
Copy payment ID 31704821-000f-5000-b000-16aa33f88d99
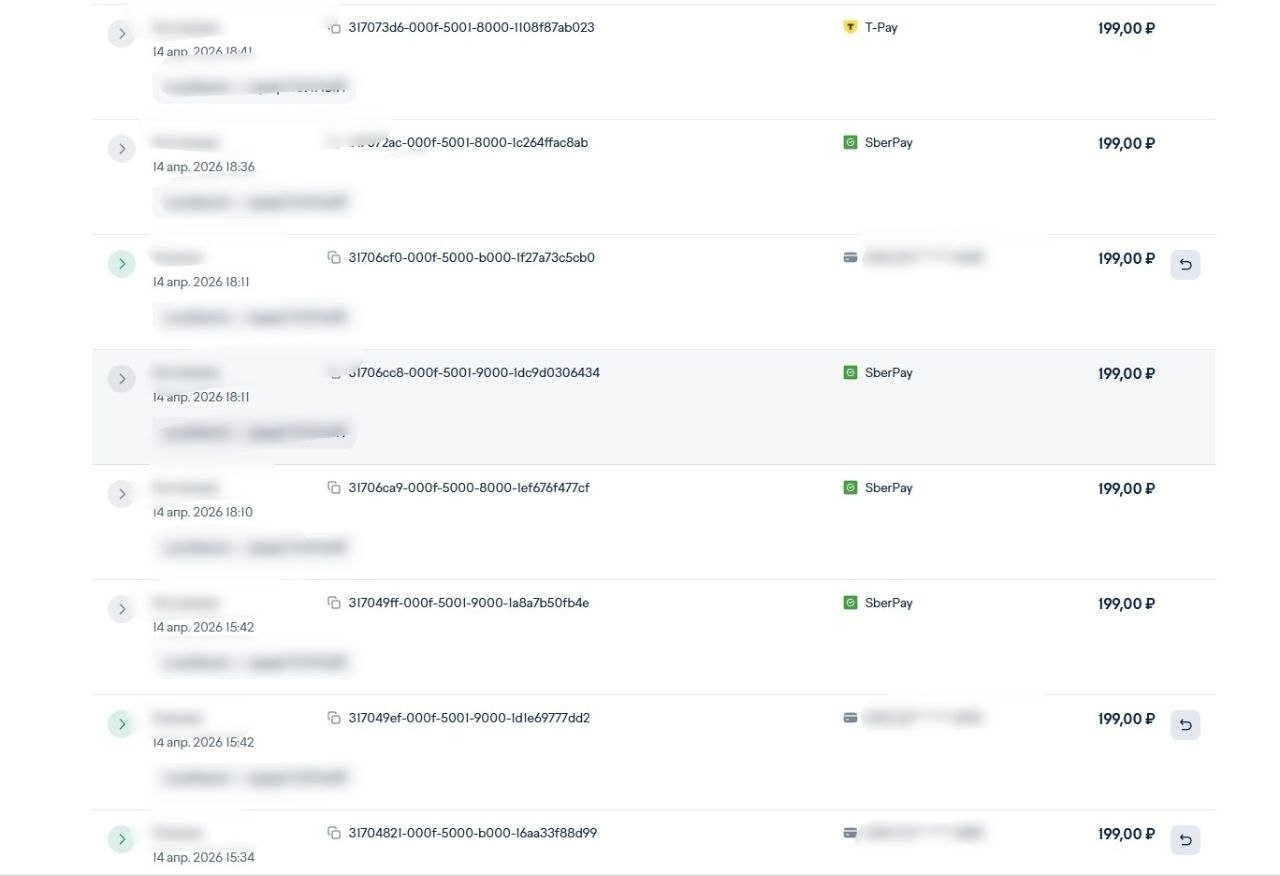[x=334, y=833]
